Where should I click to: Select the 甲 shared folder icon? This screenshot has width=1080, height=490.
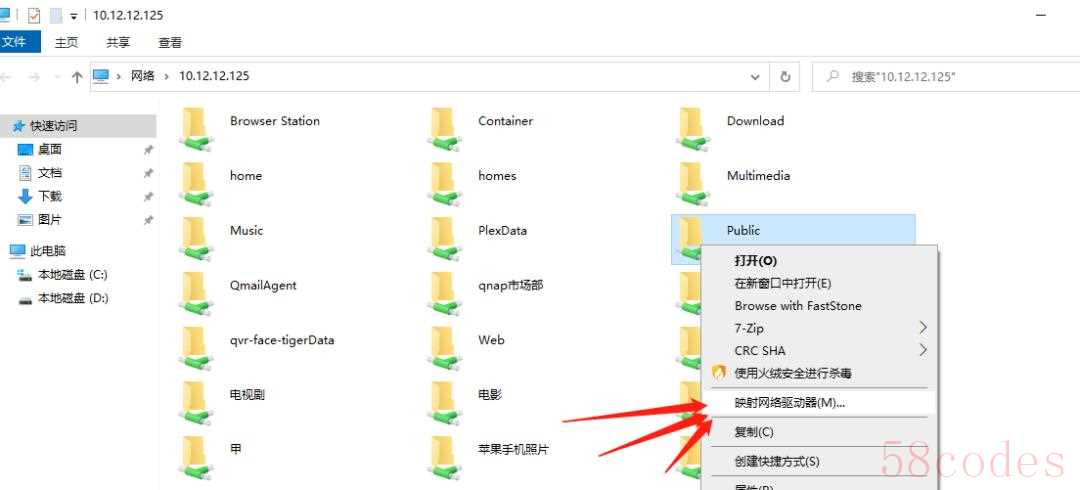tap(196, 458)
